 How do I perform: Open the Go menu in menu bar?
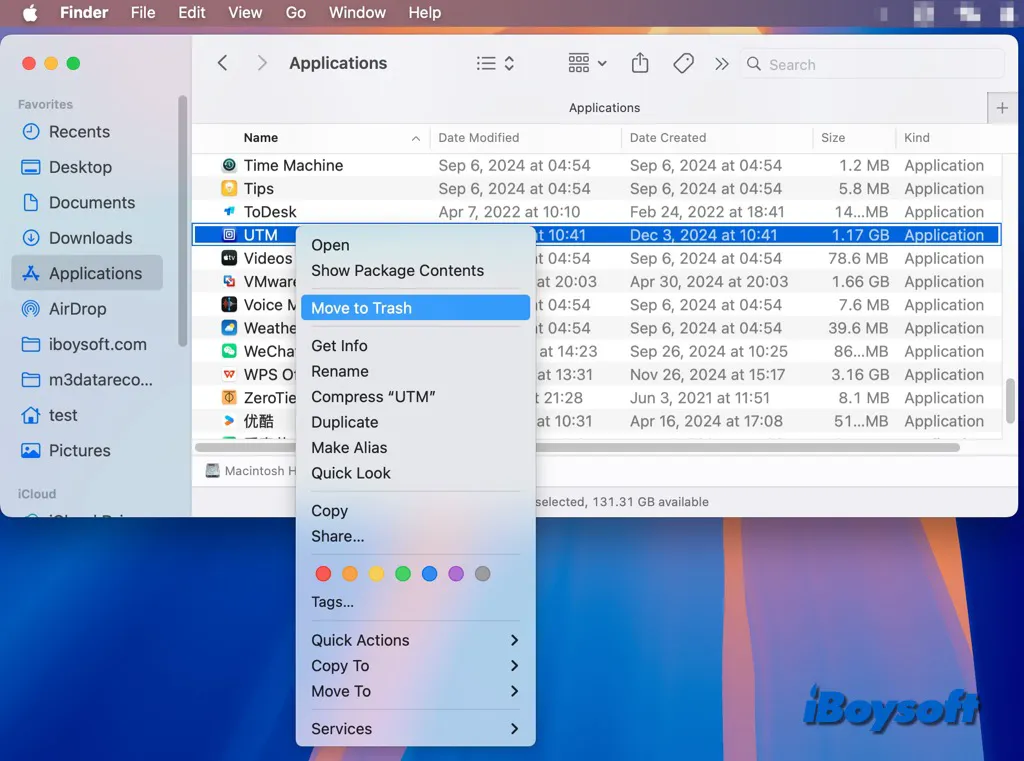click(295, 12)
